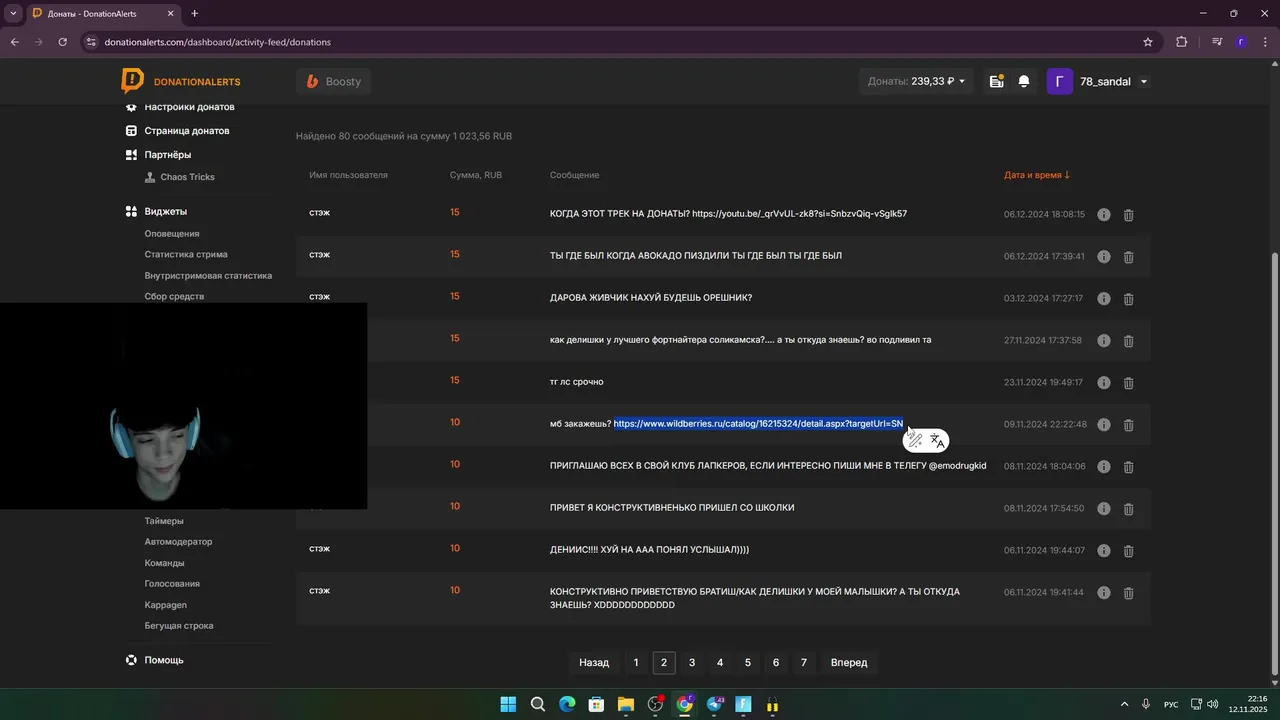This screenshot has width=1280, height=720.
Task: Reload the page in Chrome
Action: pos(63,42)
